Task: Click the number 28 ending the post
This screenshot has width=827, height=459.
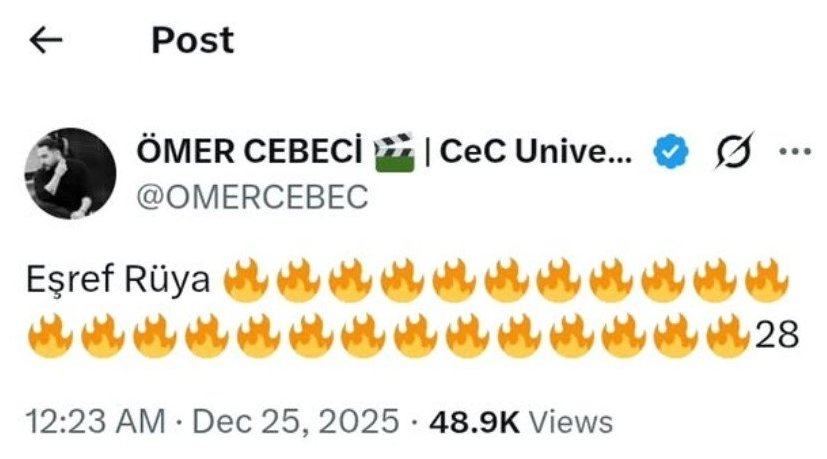Action: (x=776, y=335)
